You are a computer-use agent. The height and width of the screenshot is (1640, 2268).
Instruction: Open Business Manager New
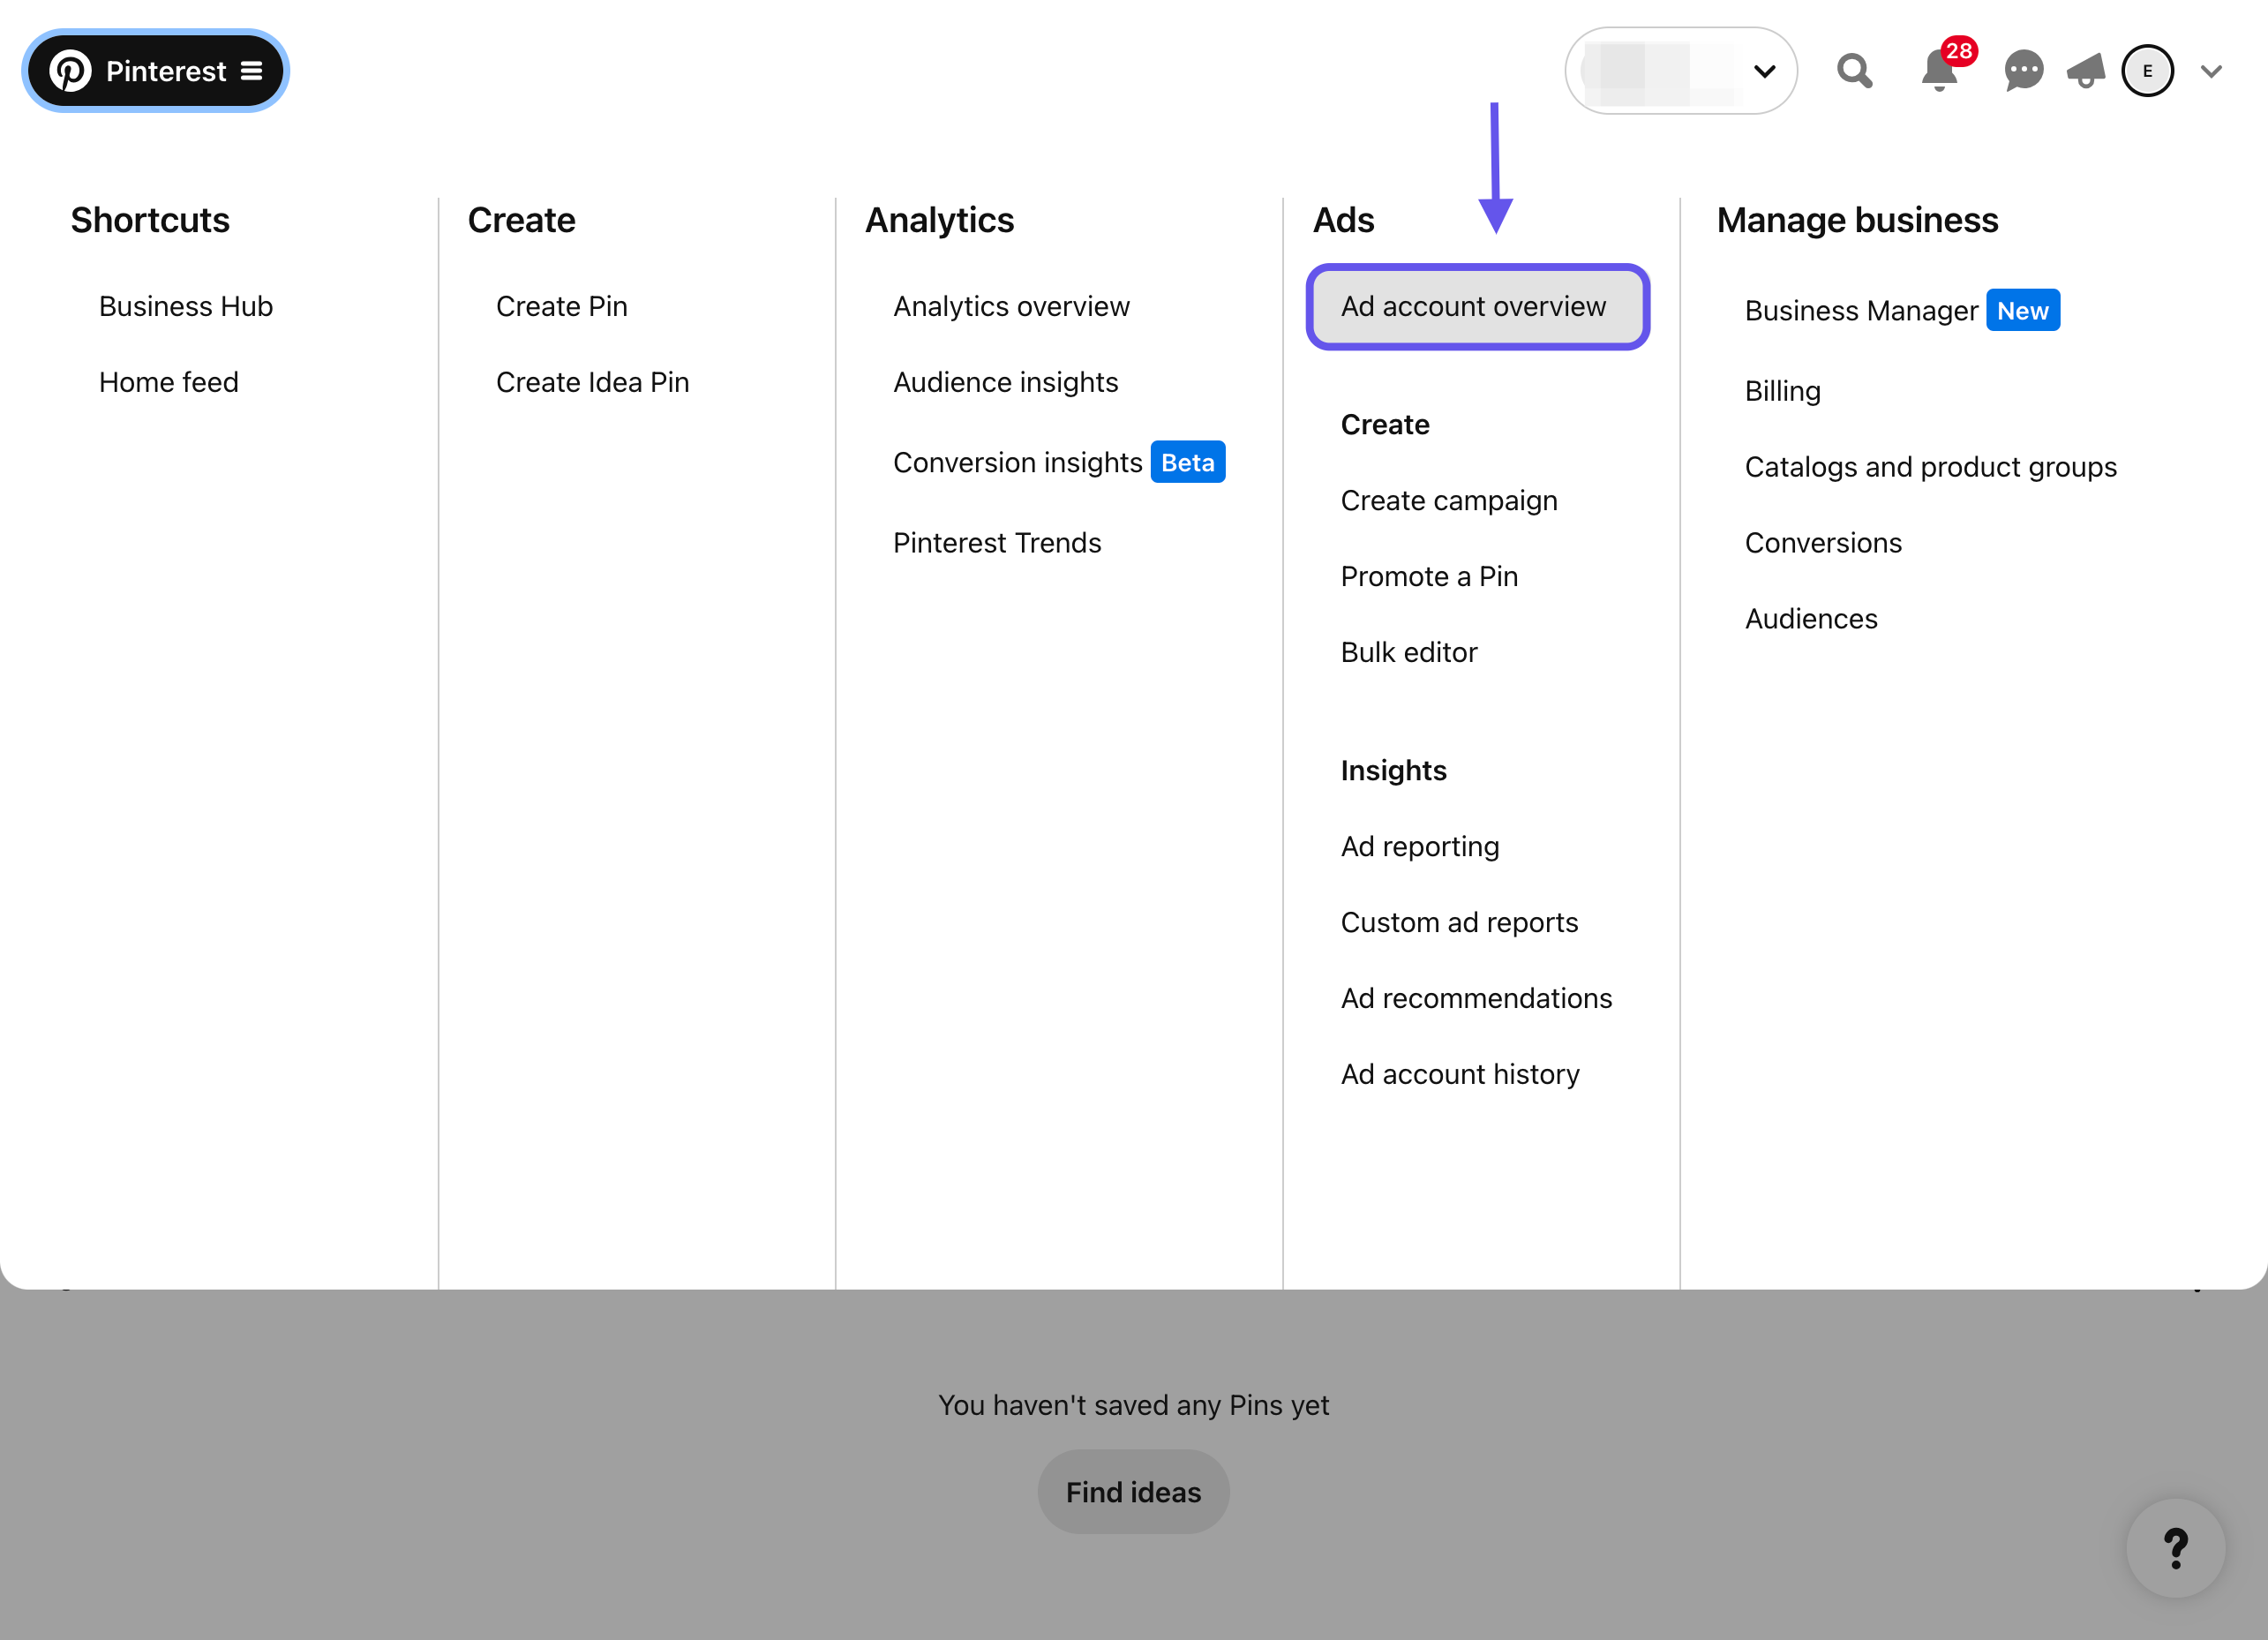click(x=1902, y=310)
